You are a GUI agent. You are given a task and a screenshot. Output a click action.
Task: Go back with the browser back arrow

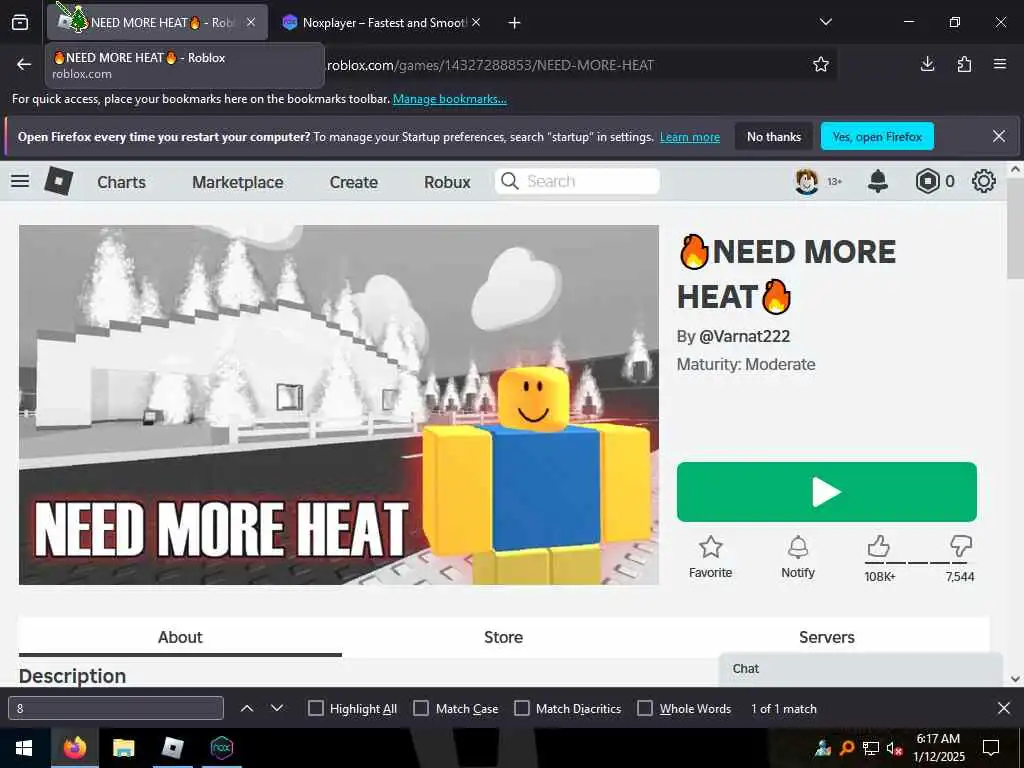pyautogui.click(x=24, y=64)
